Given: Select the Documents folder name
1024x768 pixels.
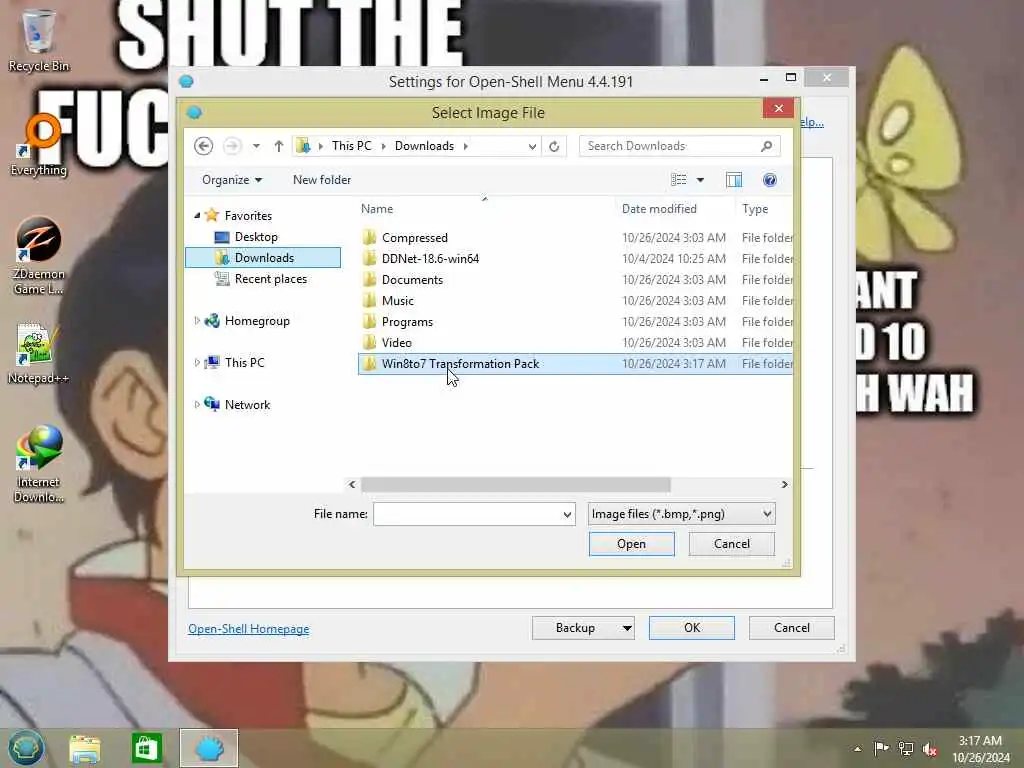Looking at the screenshot, I should [412, 280].
